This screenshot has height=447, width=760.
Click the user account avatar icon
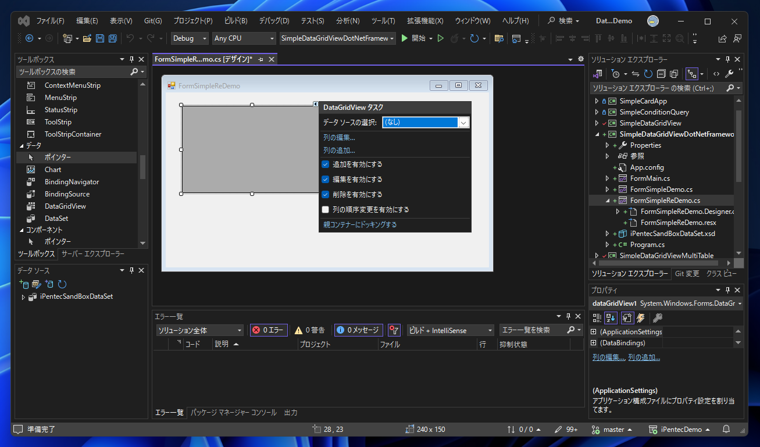point(653,21)
